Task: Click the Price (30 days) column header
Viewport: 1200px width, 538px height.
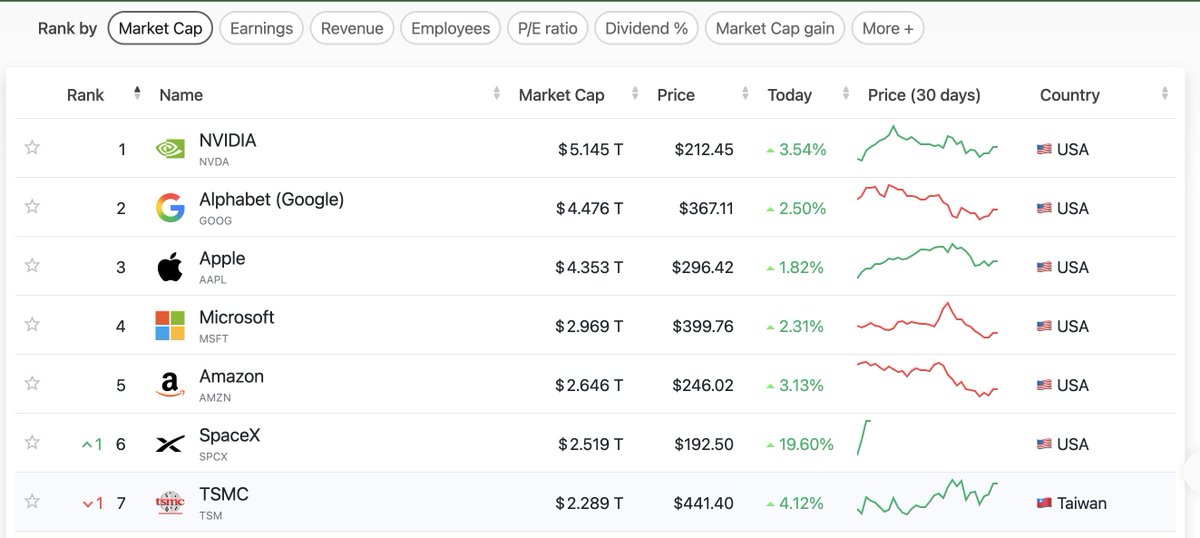Action: [924, 95]
